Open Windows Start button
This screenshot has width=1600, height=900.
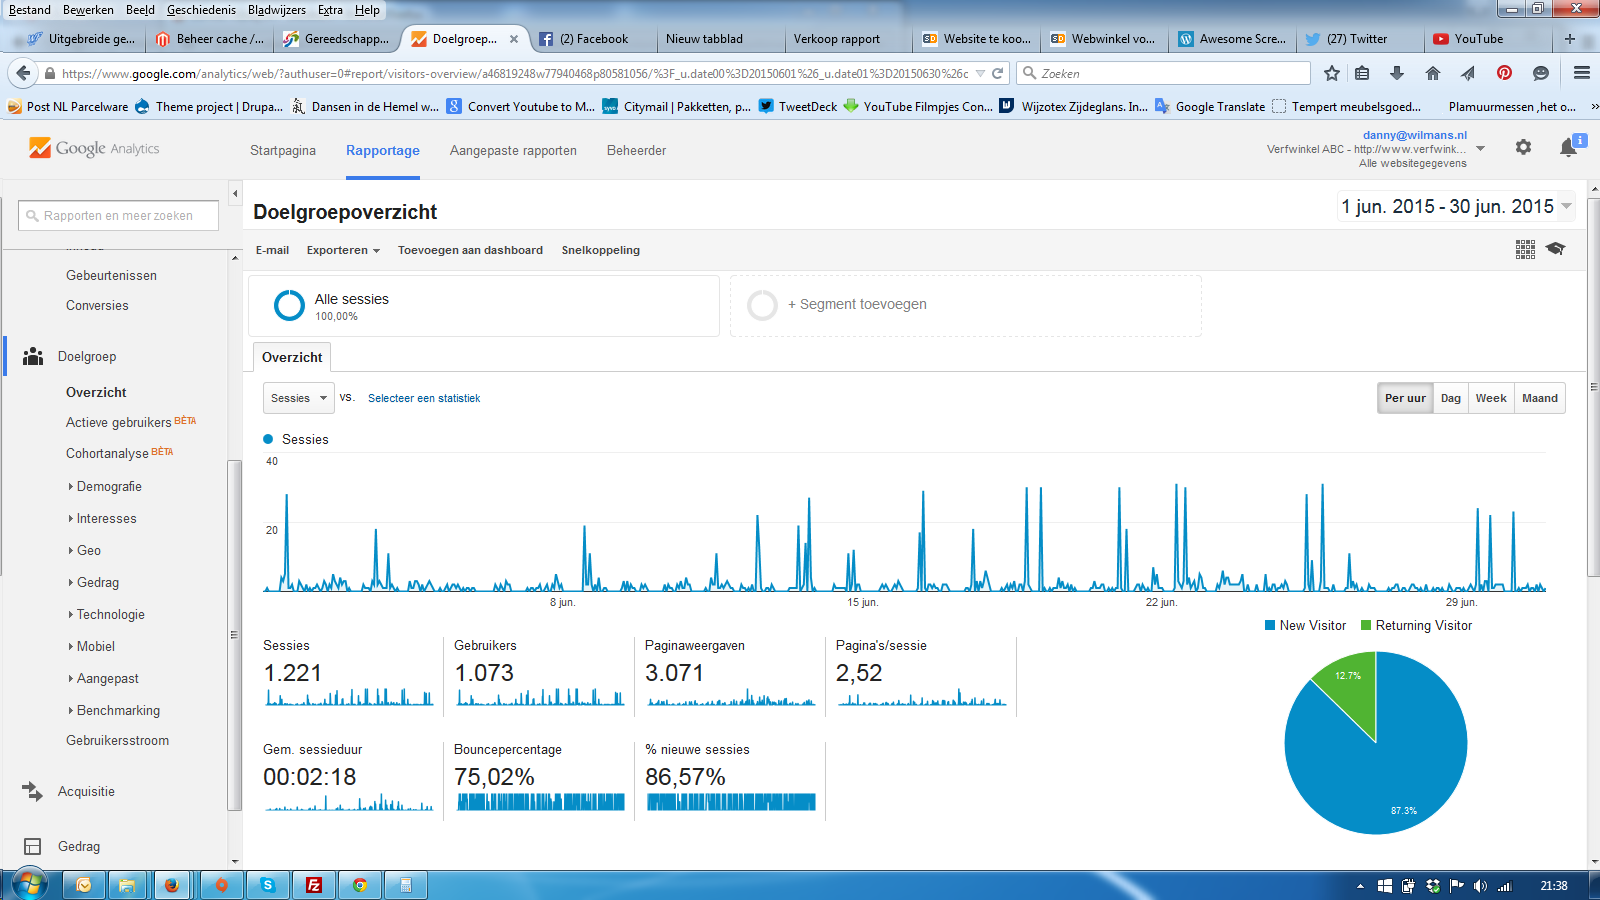(29, 885)
